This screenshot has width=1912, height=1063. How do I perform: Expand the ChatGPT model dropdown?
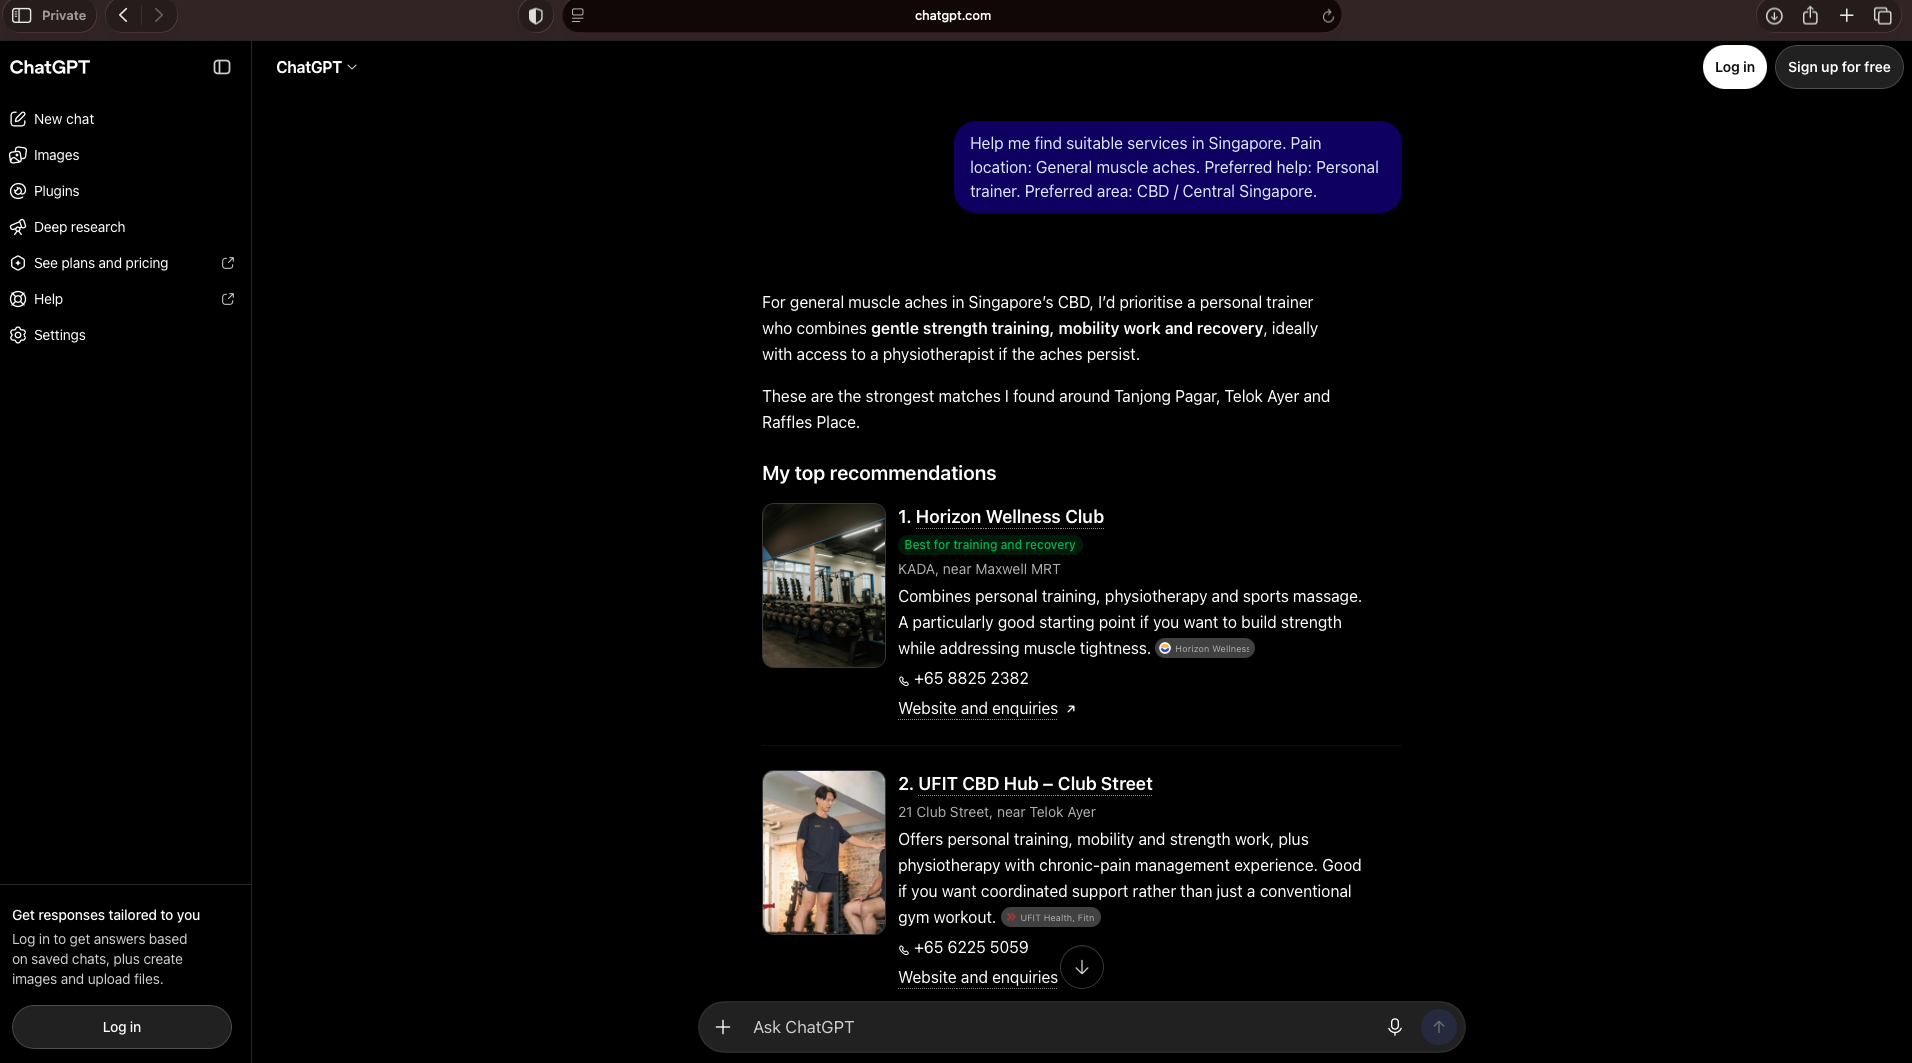click(316, 67)
